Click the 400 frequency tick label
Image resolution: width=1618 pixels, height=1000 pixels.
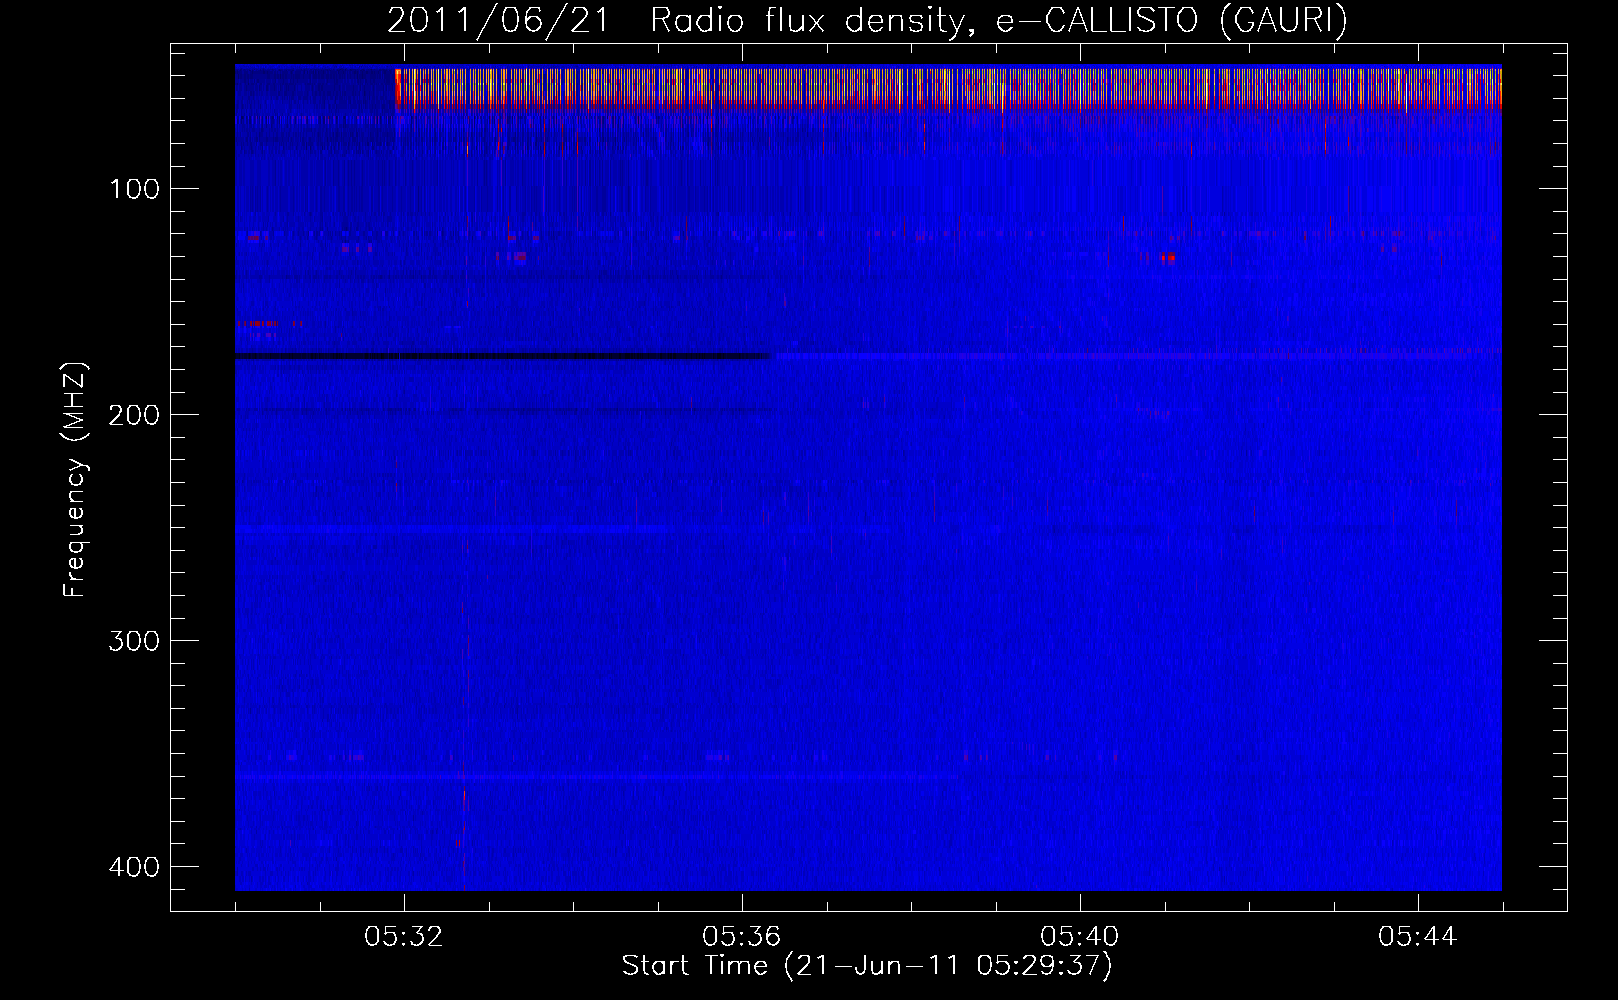pyautogui.click(x=133, y=866)
